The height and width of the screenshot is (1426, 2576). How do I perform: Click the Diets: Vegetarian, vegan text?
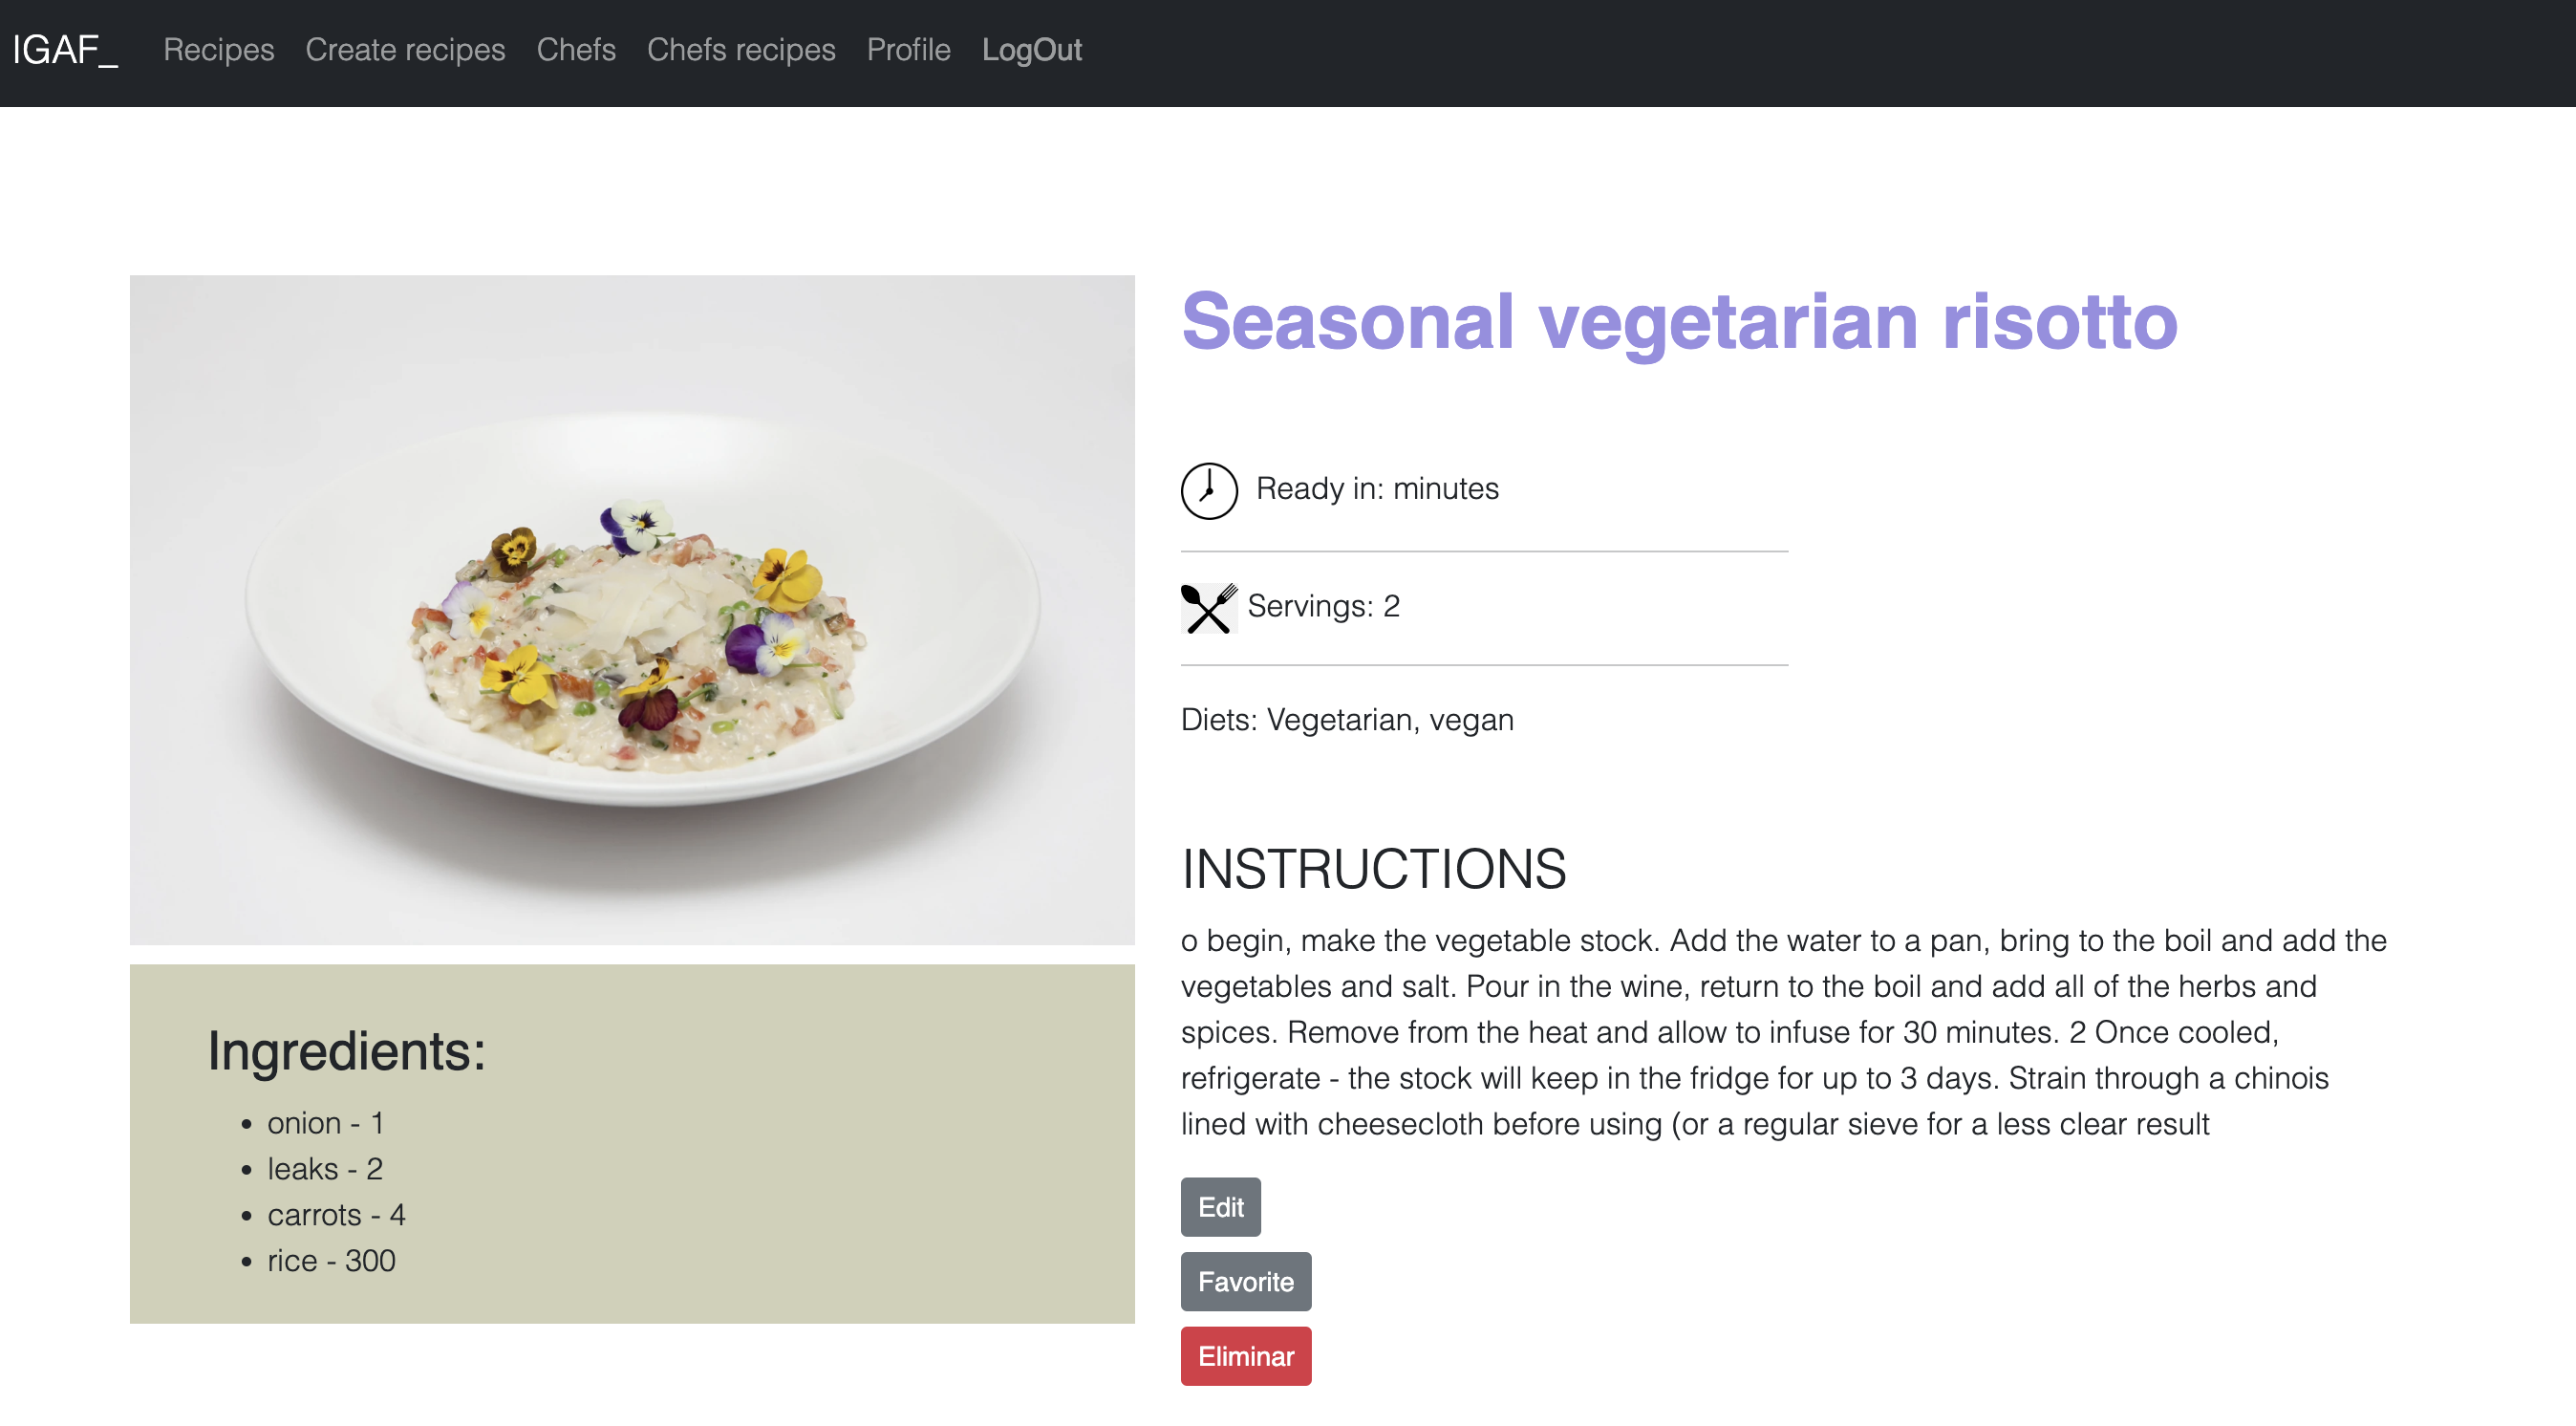1346,719
